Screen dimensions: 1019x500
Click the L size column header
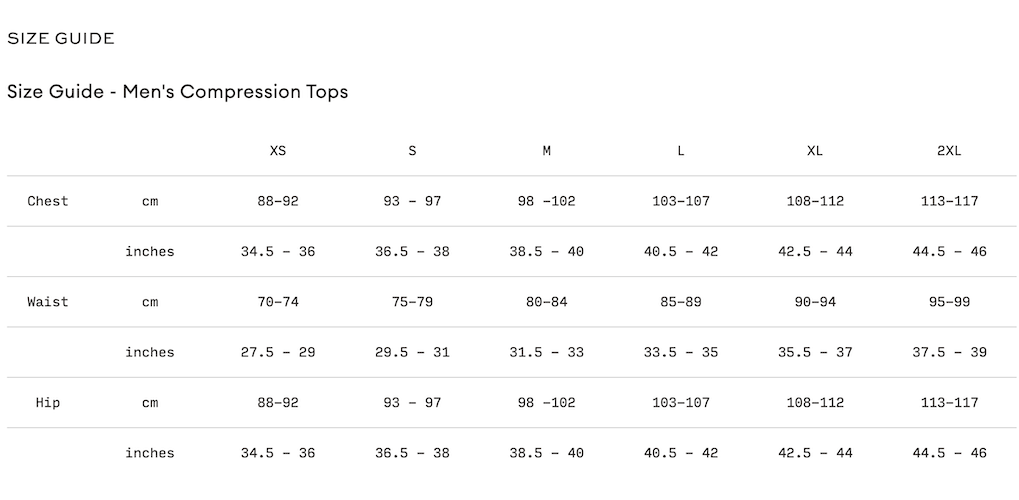point(680,151)
